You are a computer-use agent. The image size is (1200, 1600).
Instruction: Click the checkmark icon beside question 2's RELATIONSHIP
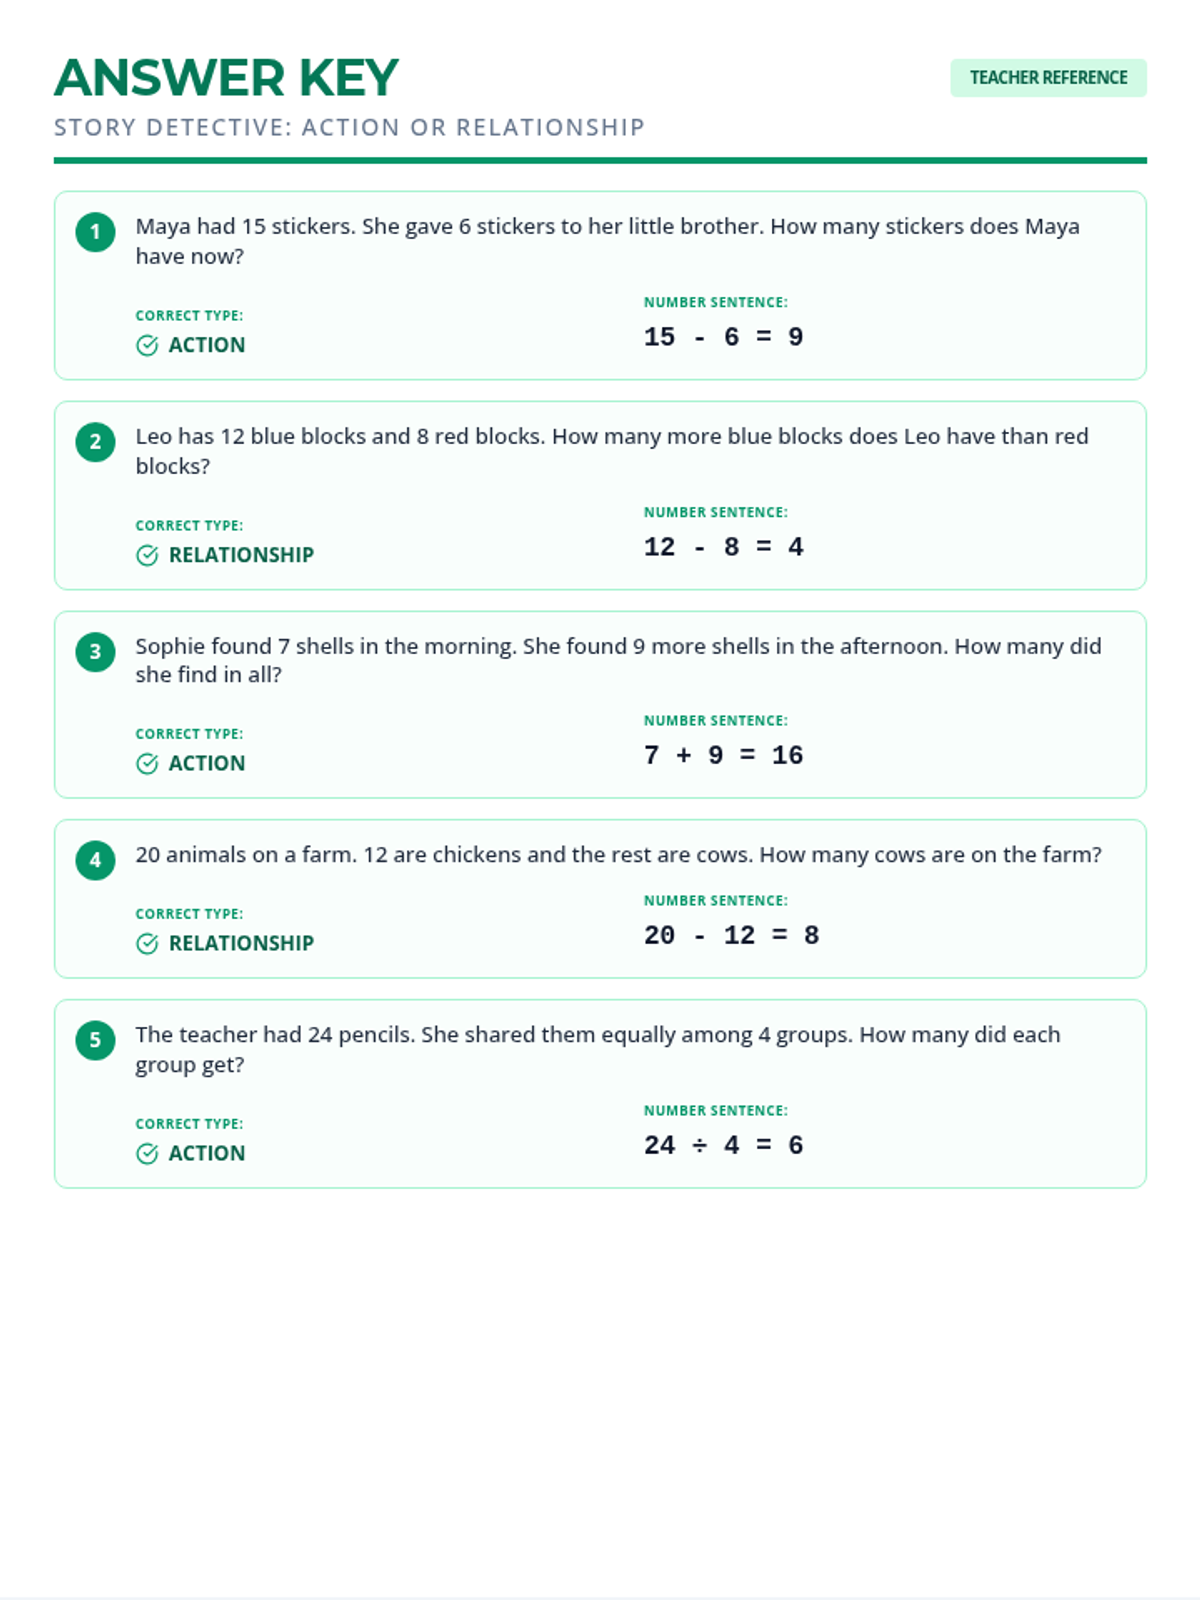(x=147, y=555)
